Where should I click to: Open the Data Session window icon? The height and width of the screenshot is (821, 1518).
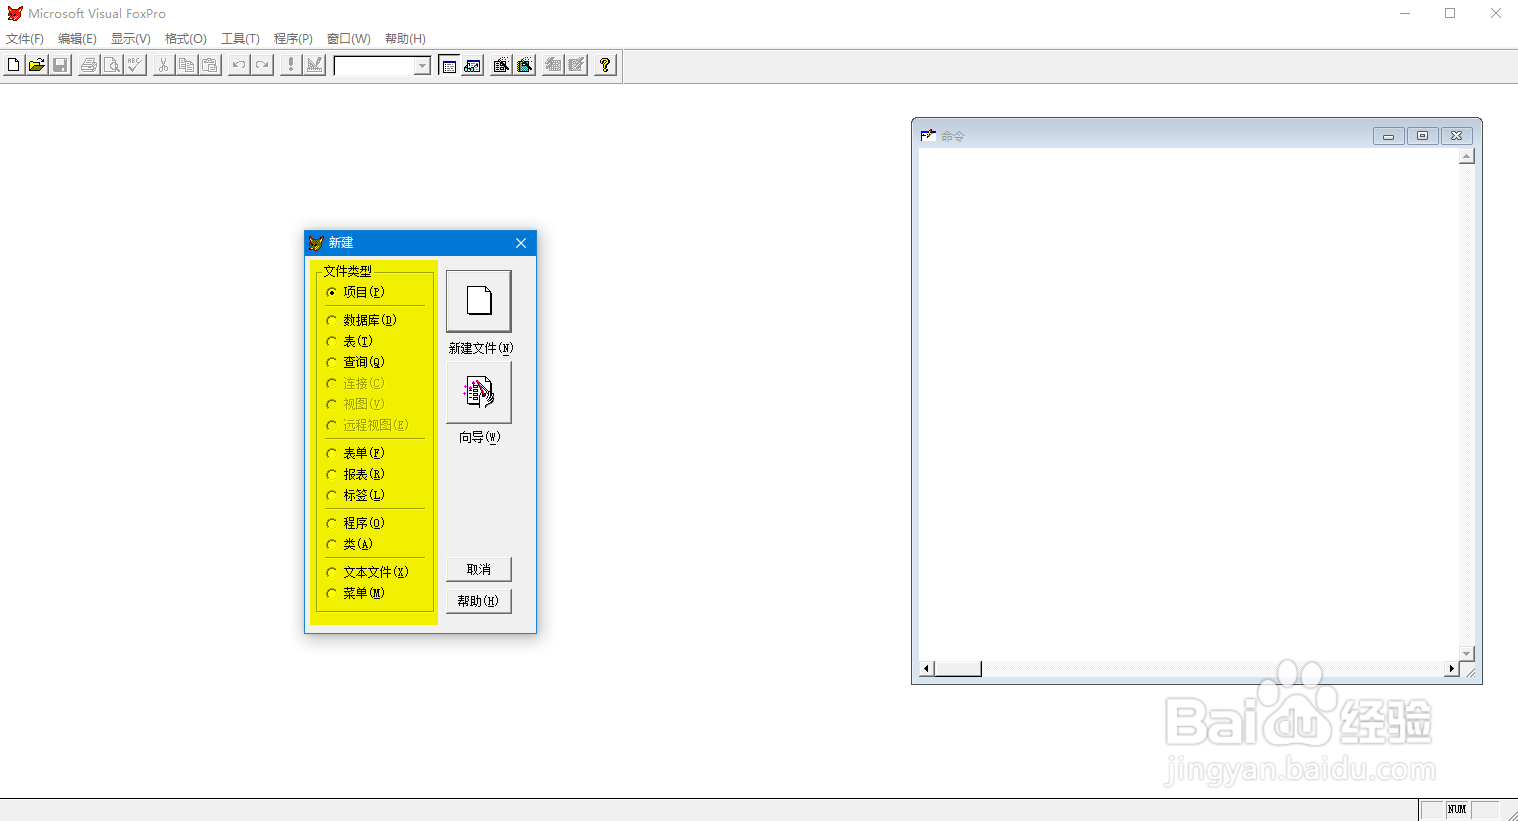[472, 65]
